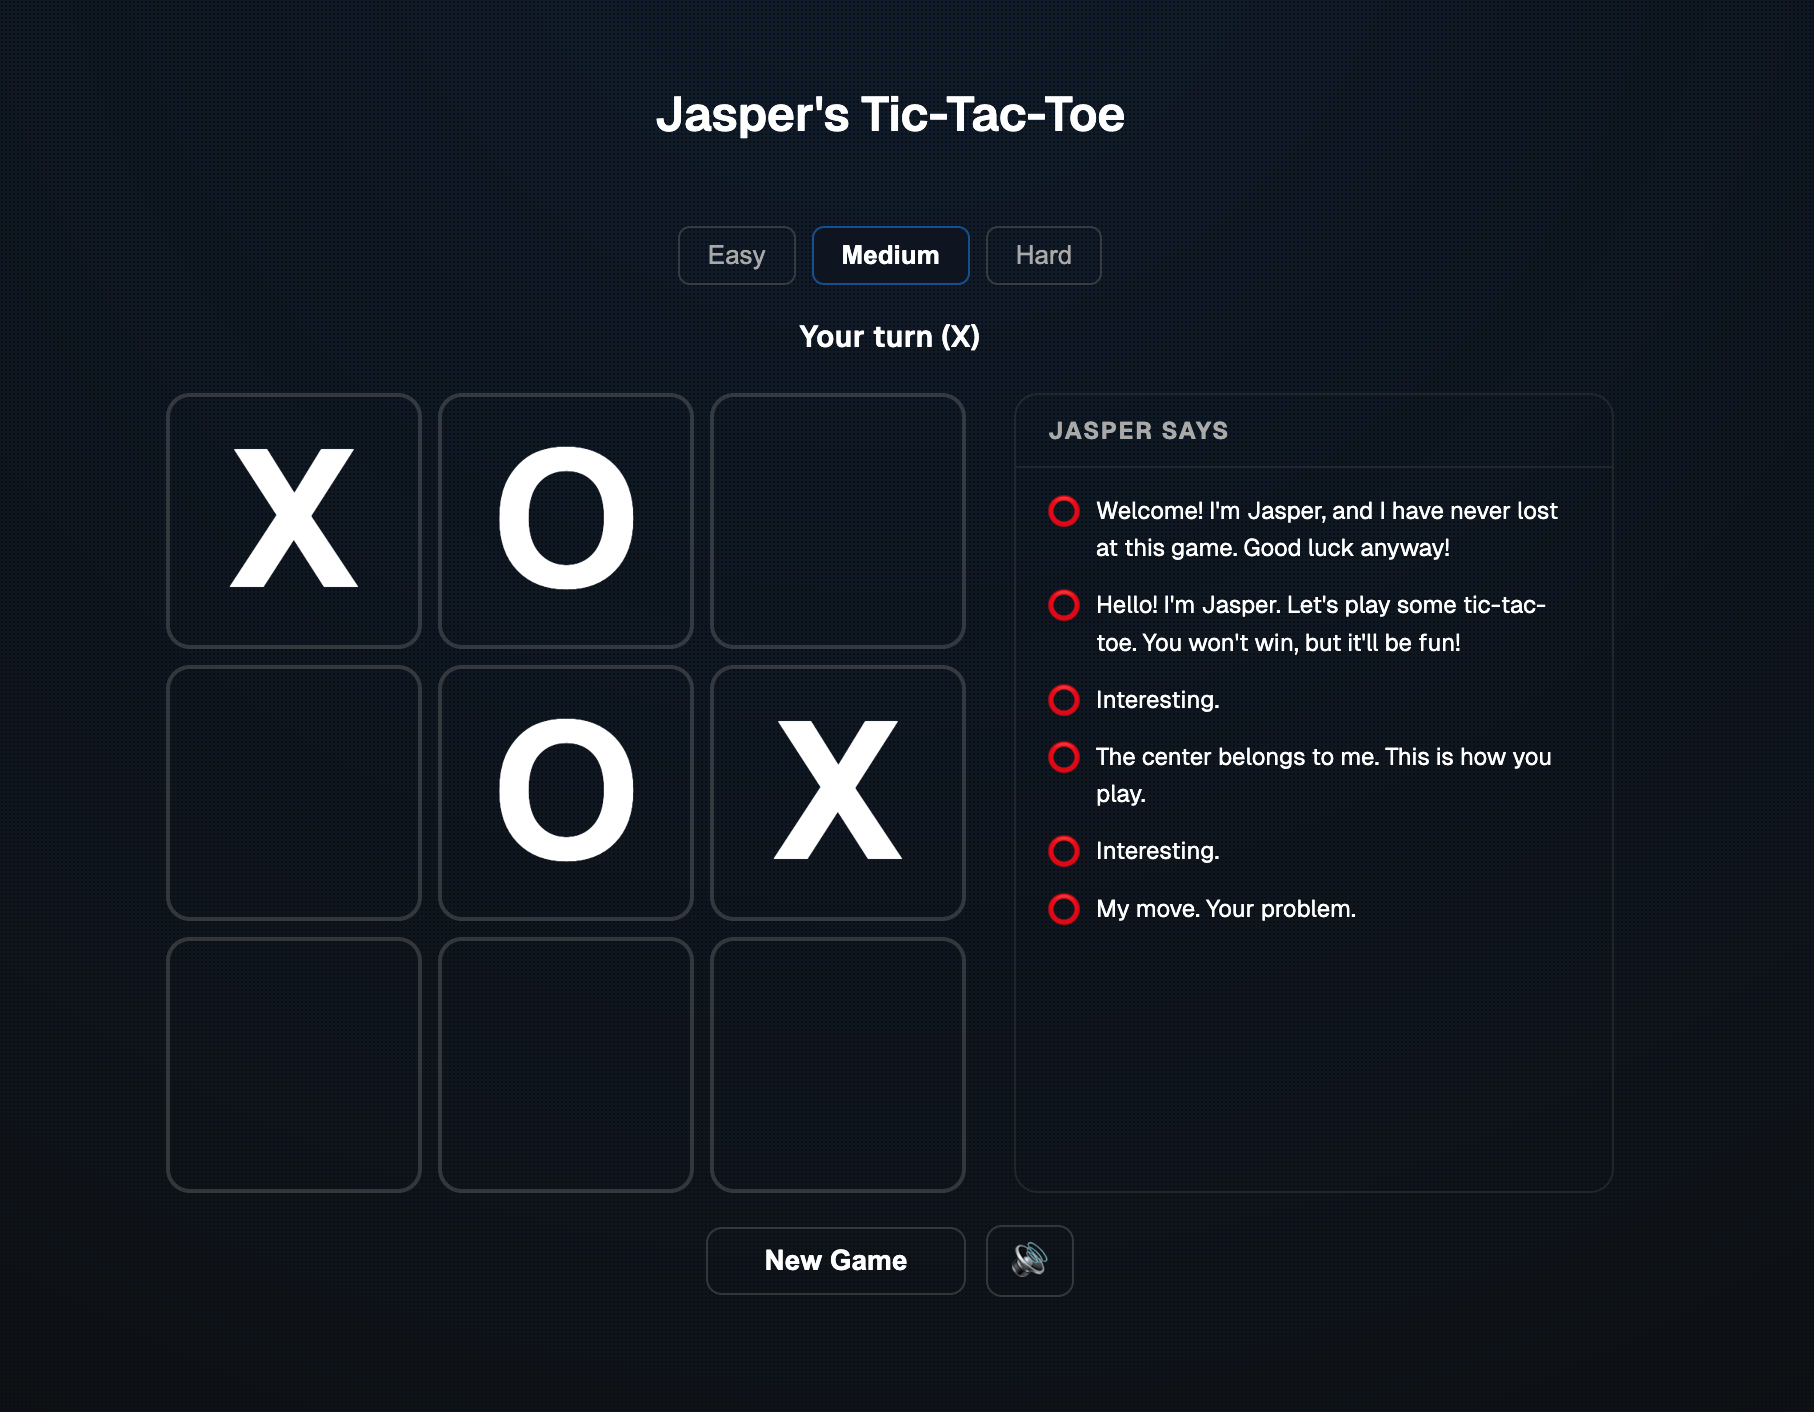
Task: Click the red O icon beside "The center belongs to me"
Action: pos(1064,757)
